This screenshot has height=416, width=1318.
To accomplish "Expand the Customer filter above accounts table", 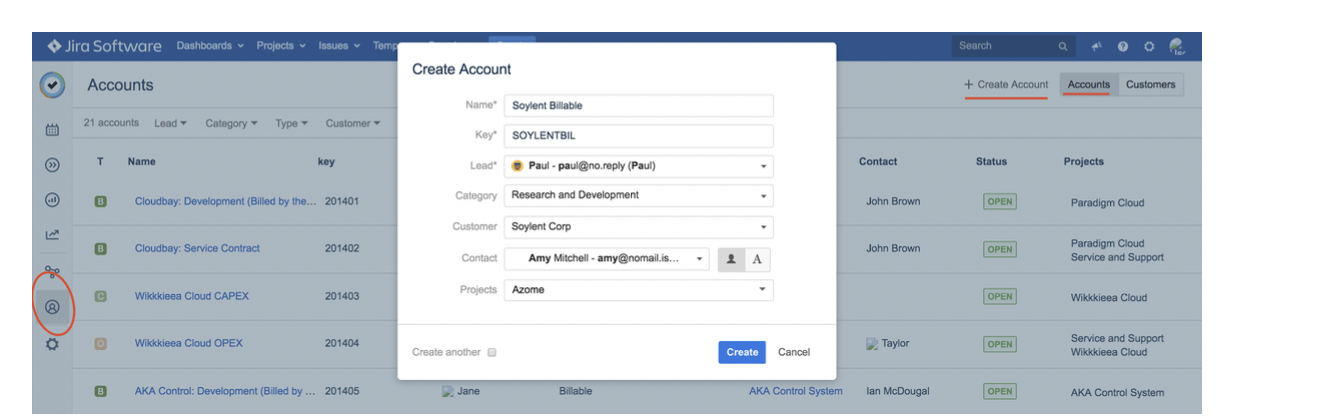I will click(x=352, y=124).
